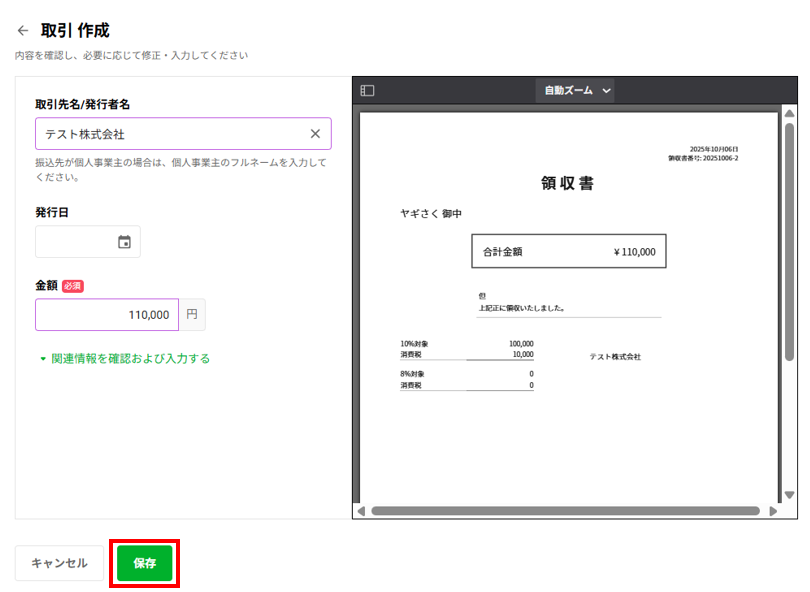Focus the 取引先名/発行者名 input field
Image resolution: width=810 pixels, height=592 pixels.
click(x=183, y=134)
